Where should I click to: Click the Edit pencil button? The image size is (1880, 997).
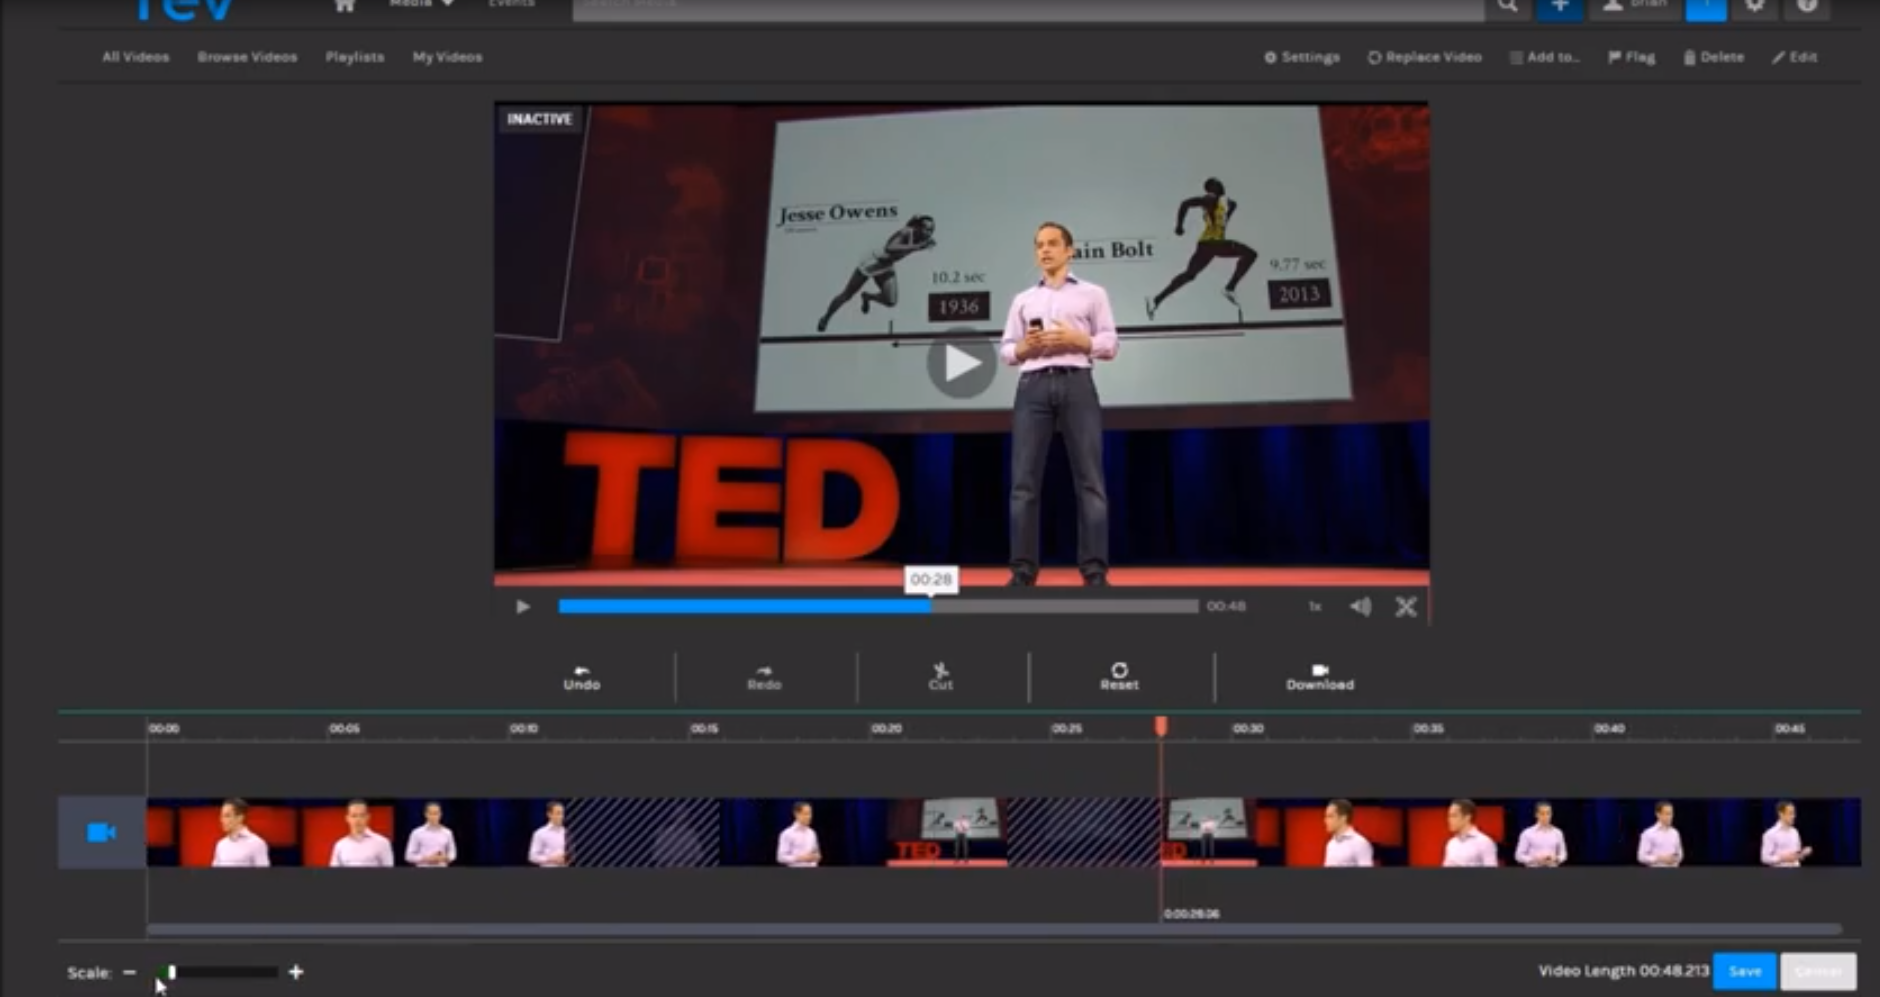(x=1795, y=57)
